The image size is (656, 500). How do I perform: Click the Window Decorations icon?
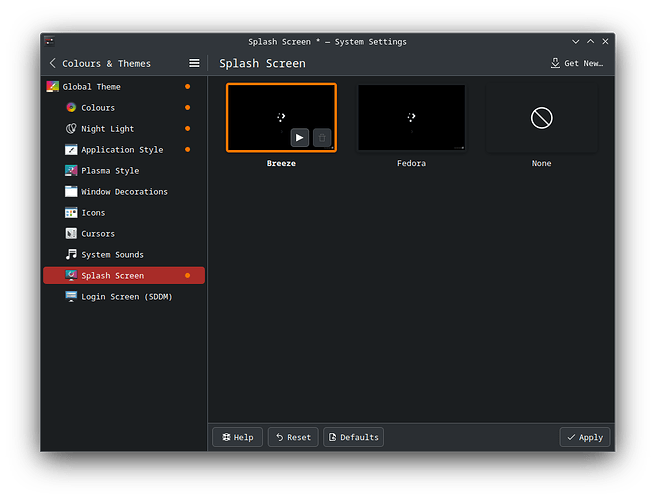point(71,191)
